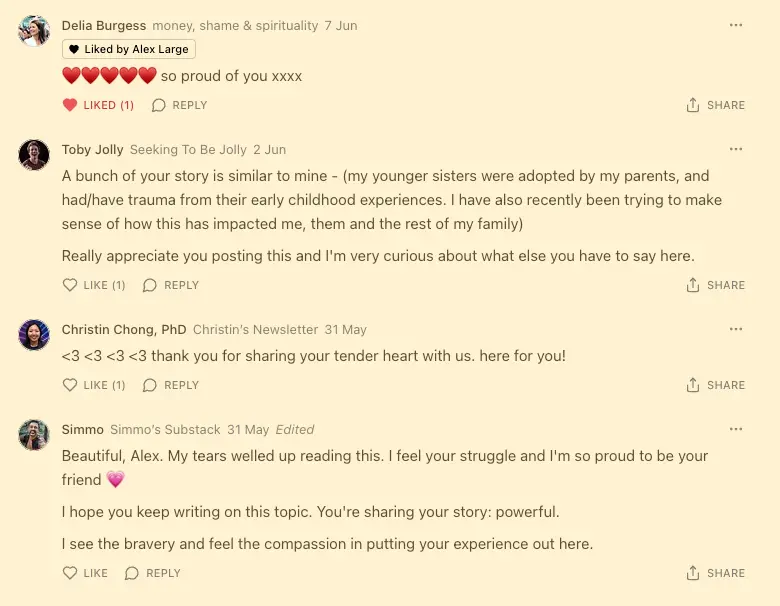Open more options for Delia Burgess's comment

[736, 25]
